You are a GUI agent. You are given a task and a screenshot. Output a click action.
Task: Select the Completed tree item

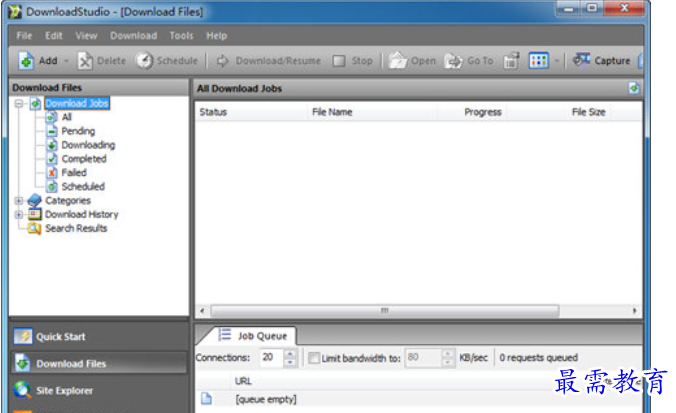(x=84, y=159)
